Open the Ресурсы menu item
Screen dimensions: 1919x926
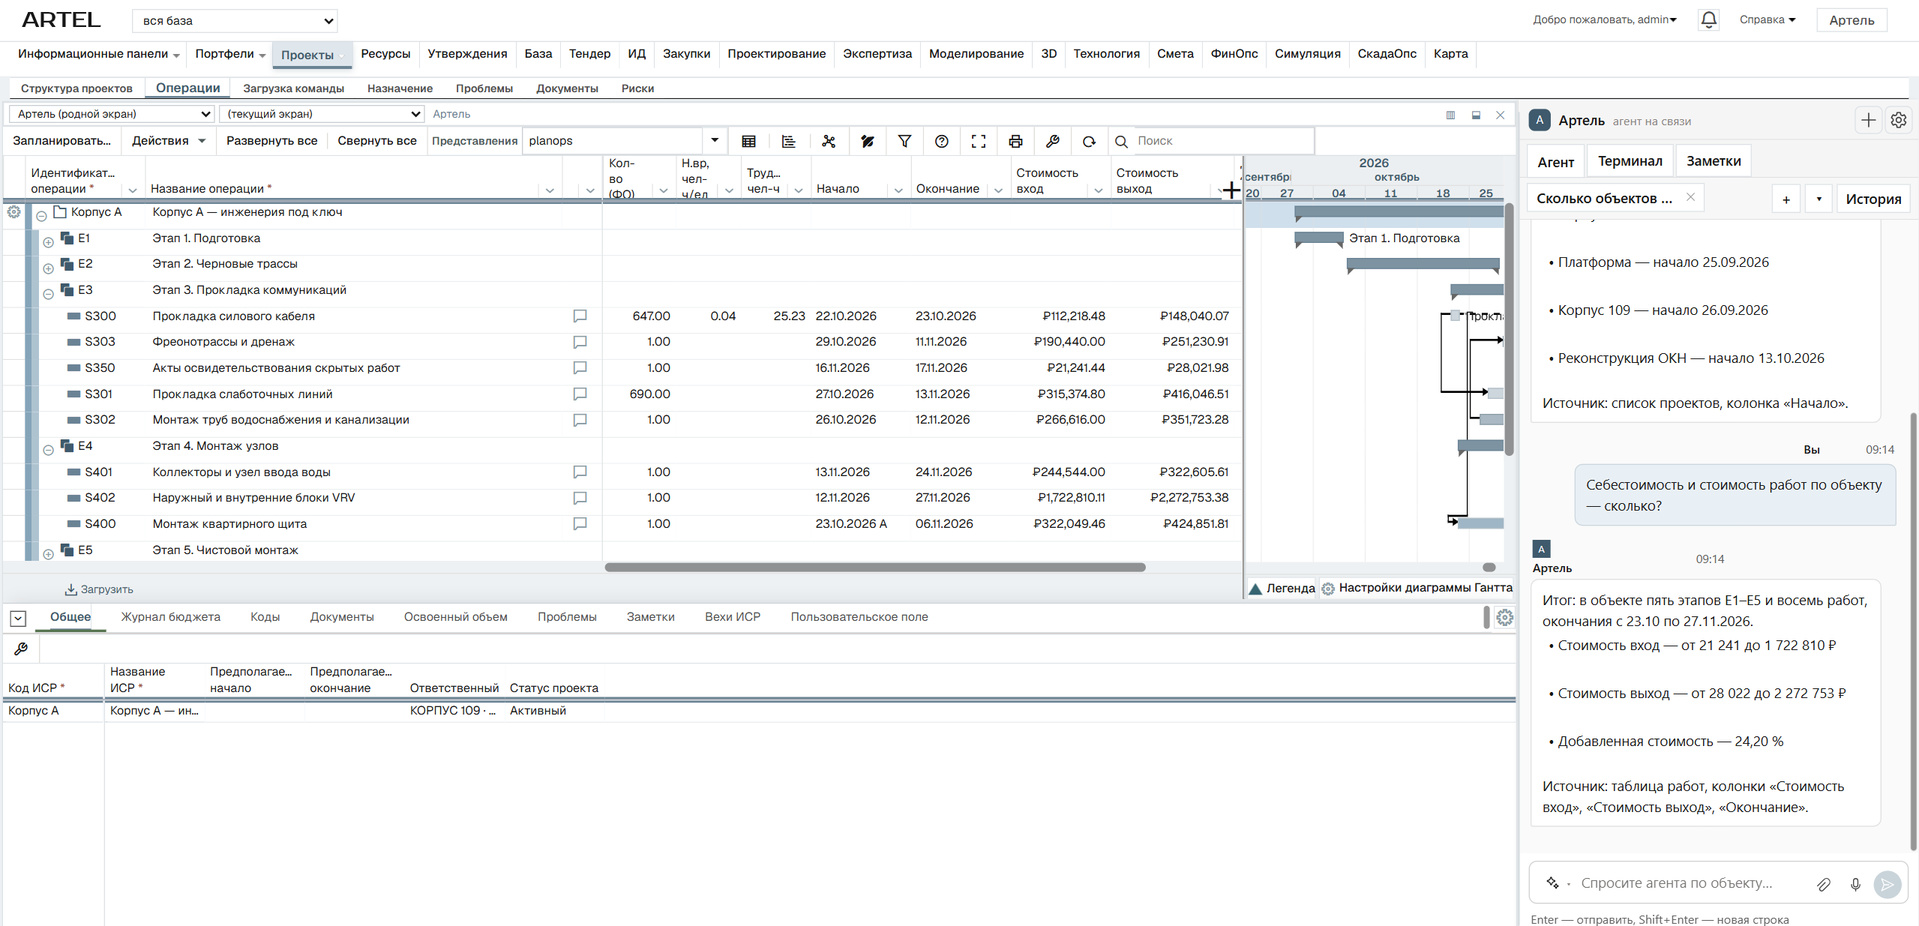pos(385,54)
